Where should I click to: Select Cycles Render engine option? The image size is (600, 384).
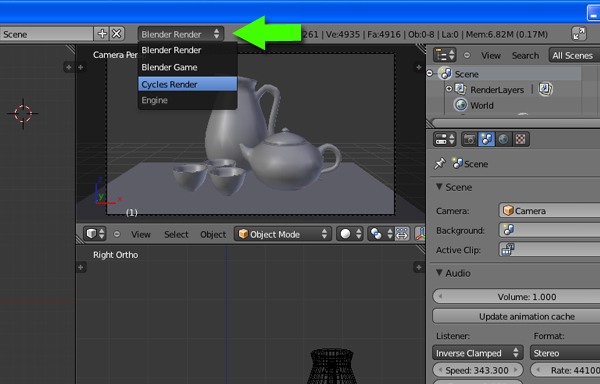pyautogui.click(x=188, y=84)
